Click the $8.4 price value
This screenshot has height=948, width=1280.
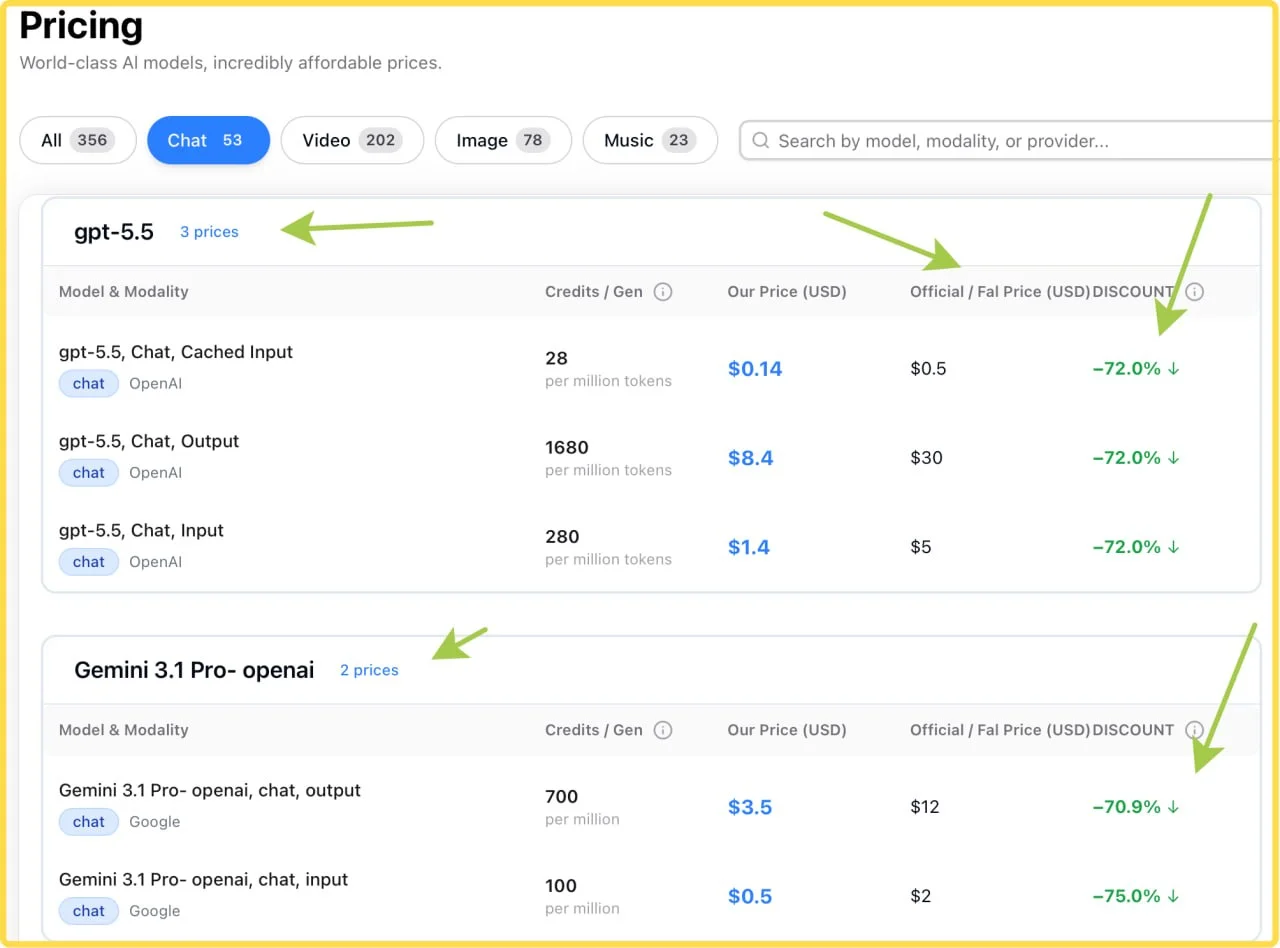coord(750,458)
